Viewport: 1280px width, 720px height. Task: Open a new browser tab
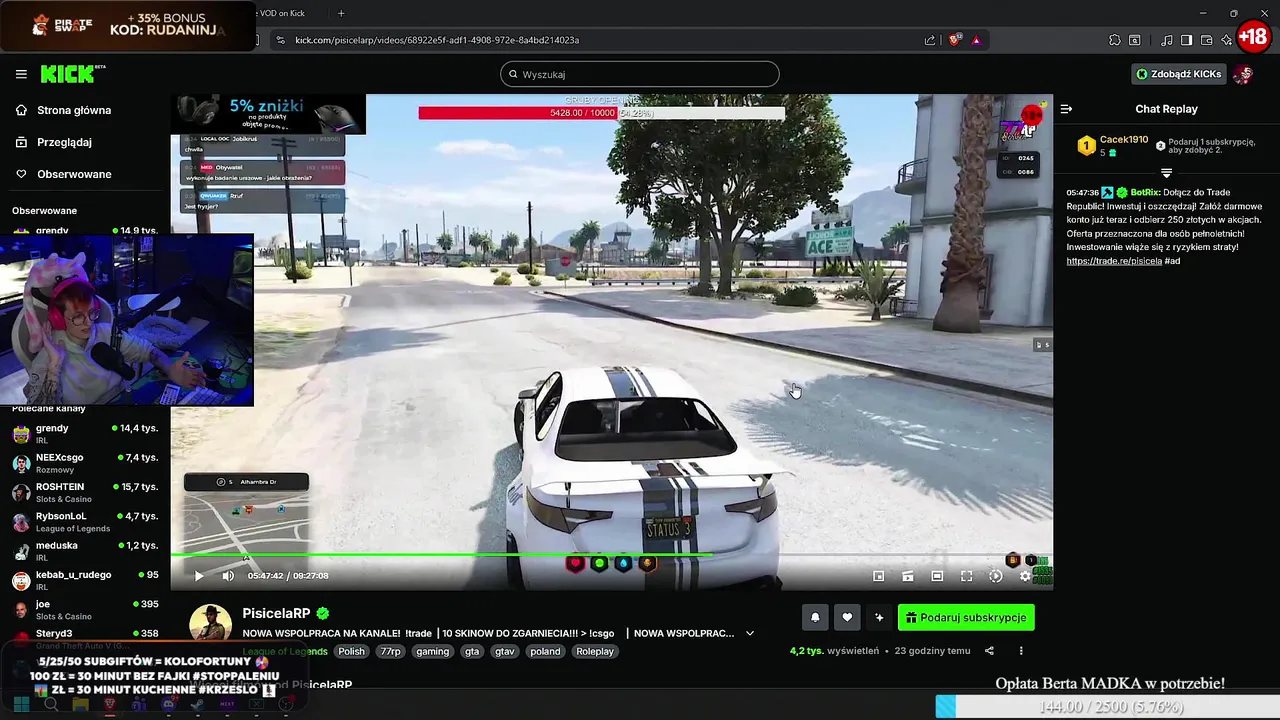[341, 13]
